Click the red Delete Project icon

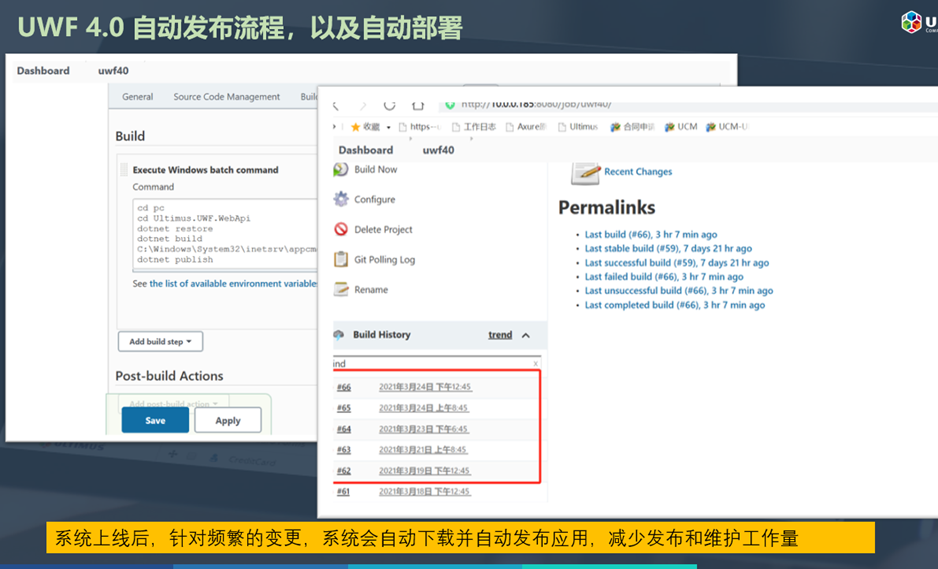point(341,230)
